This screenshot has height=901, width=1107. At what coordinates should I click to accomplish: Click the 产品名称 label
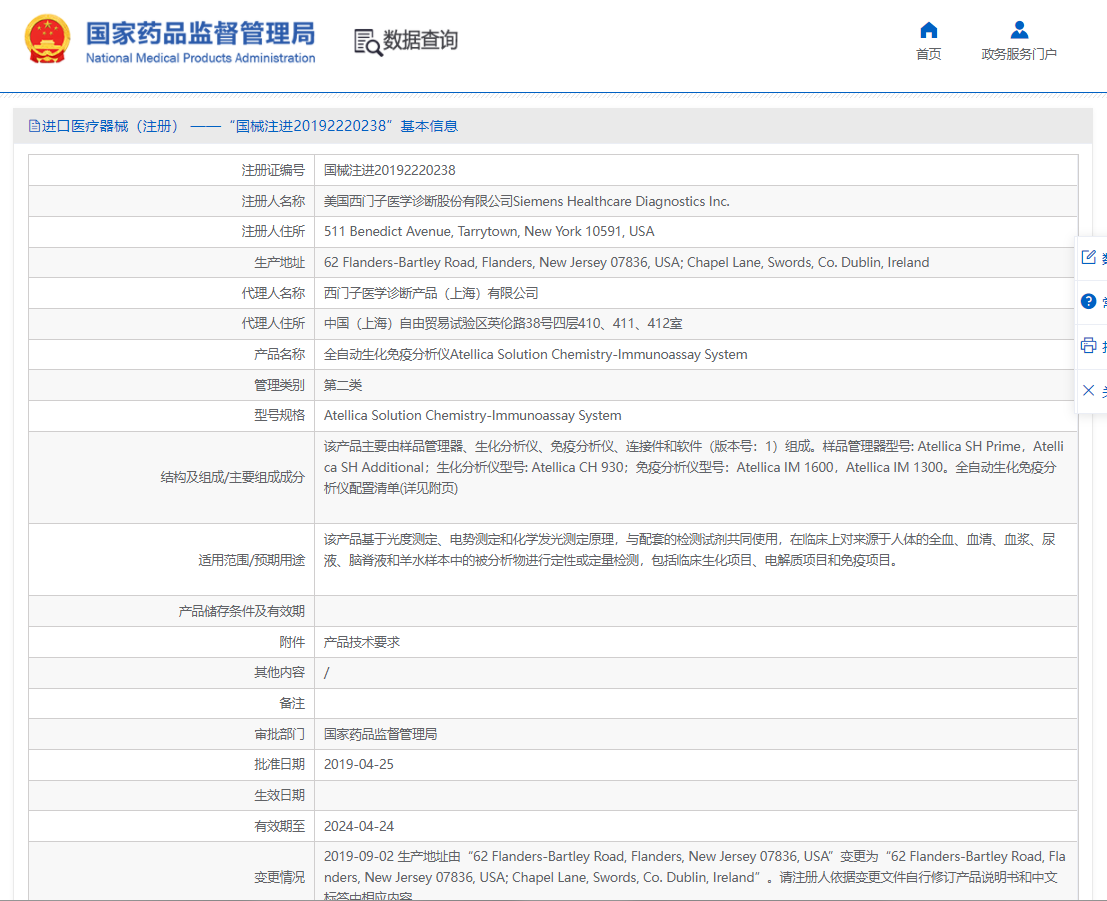pyautogui.click(x=280, y=354)
